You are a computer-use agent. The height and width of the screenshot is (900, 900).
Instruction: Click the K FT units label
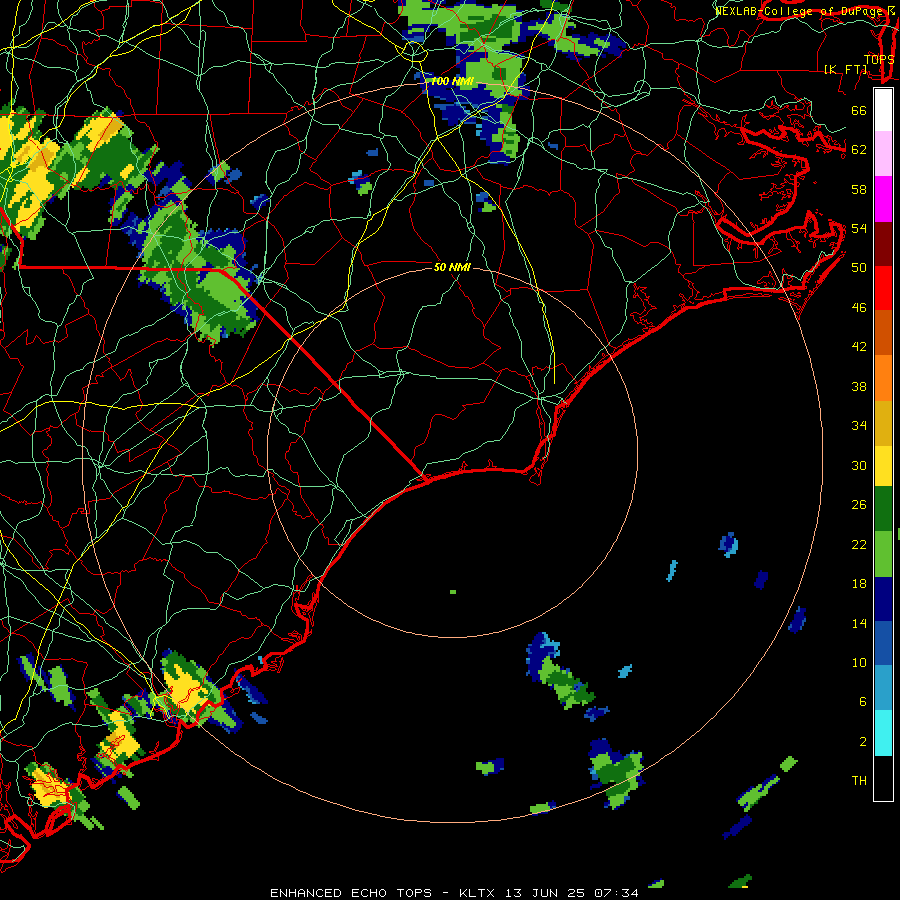tap(846, 69)
